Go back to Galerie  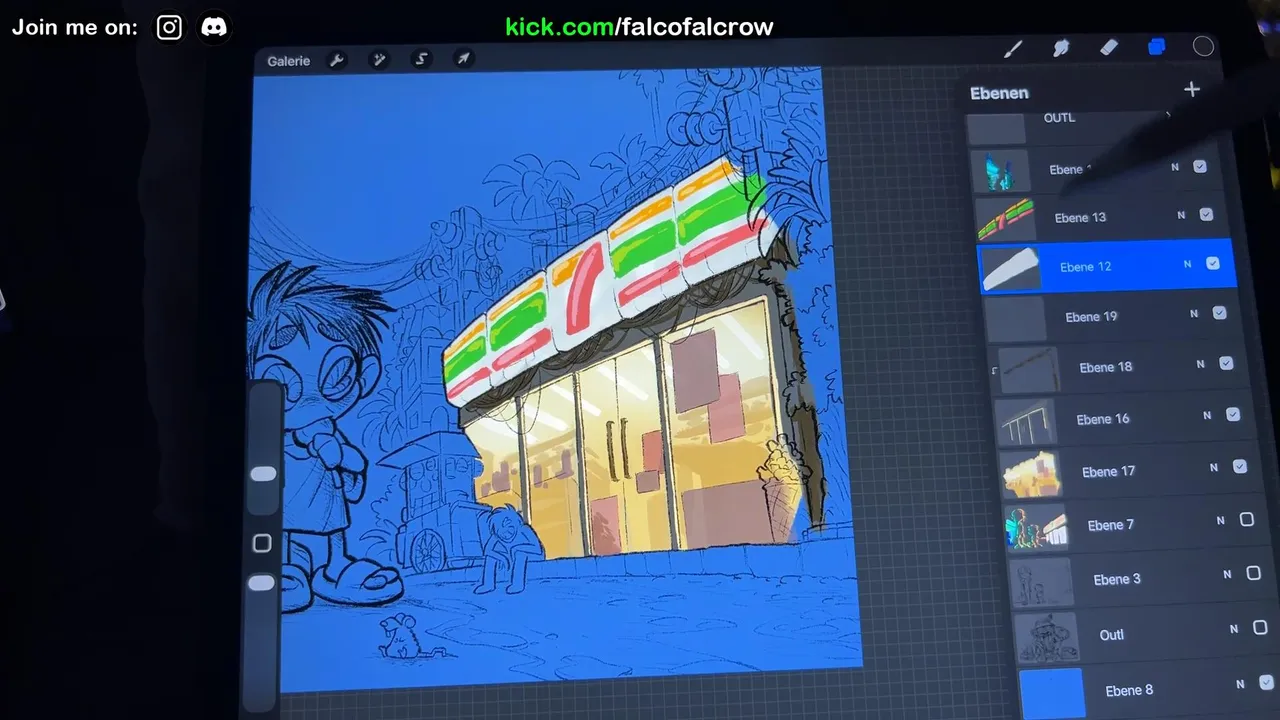pos(288,61)
